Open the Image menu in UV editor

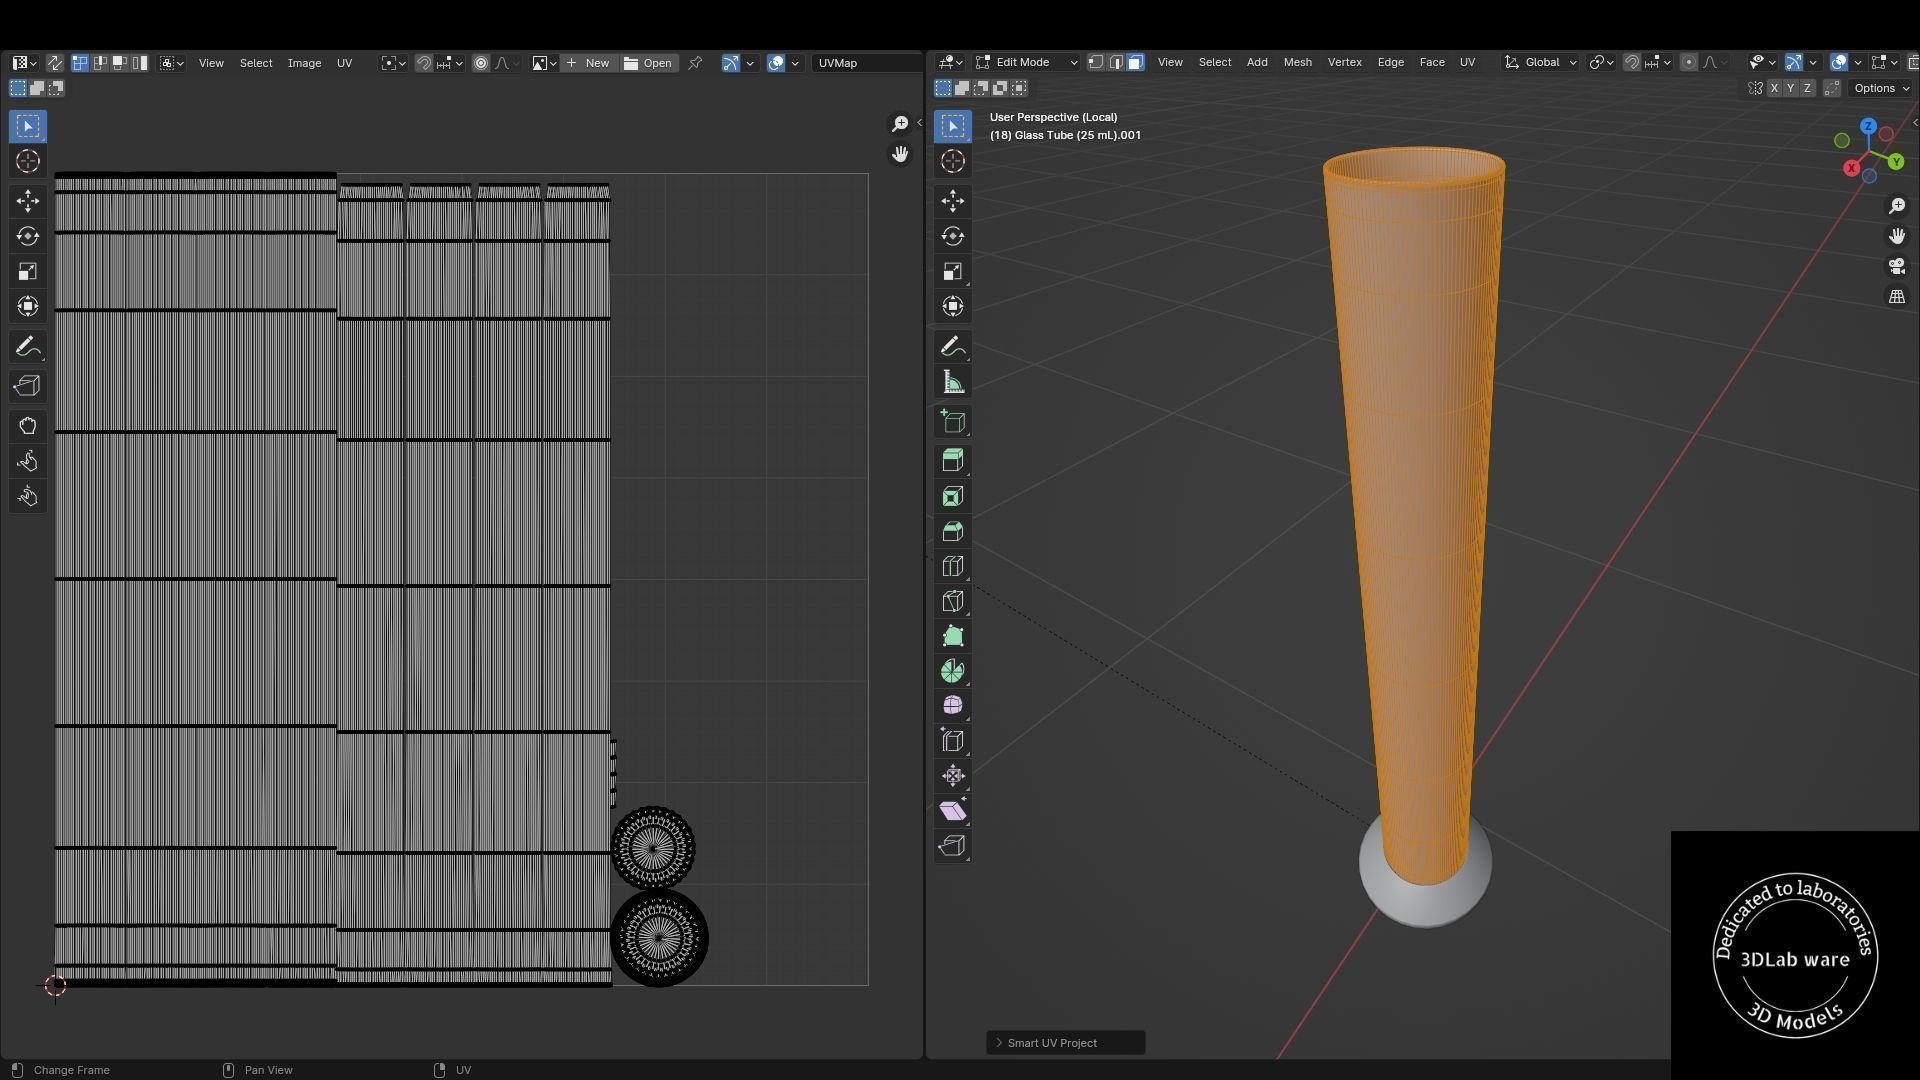(304, 63)
